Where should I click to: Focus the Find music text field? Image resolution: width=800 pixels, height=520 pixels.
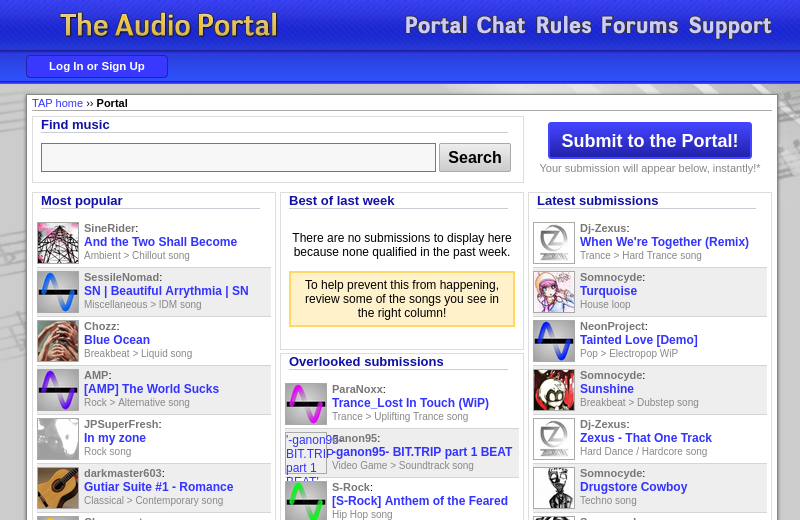[x=238, y=158]
